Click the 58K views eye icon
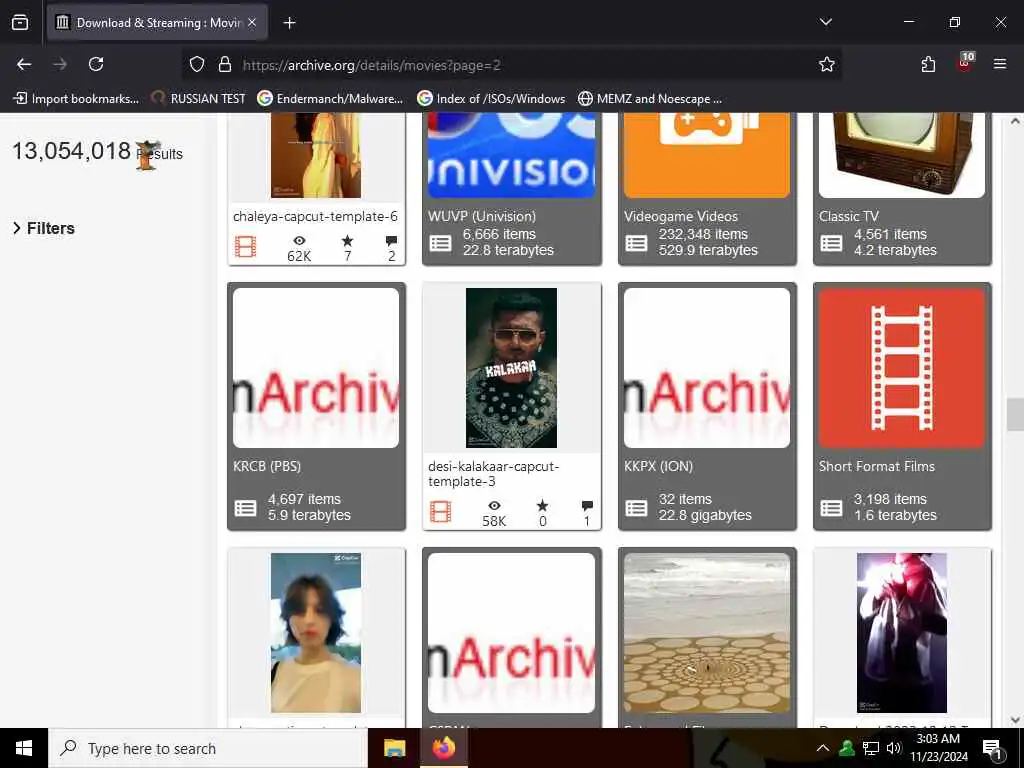 click(x=494, y=505)
